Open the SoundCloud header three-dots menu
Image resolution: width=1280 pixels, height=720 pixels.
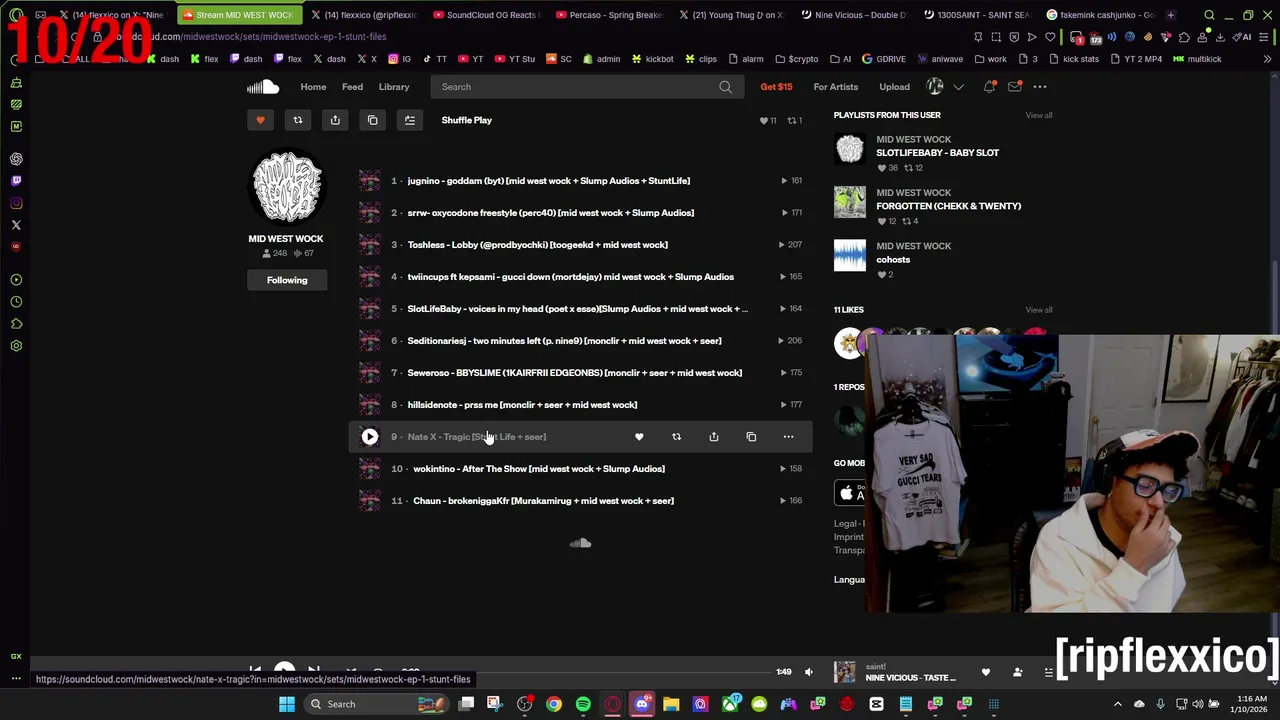pos(1040,87)
